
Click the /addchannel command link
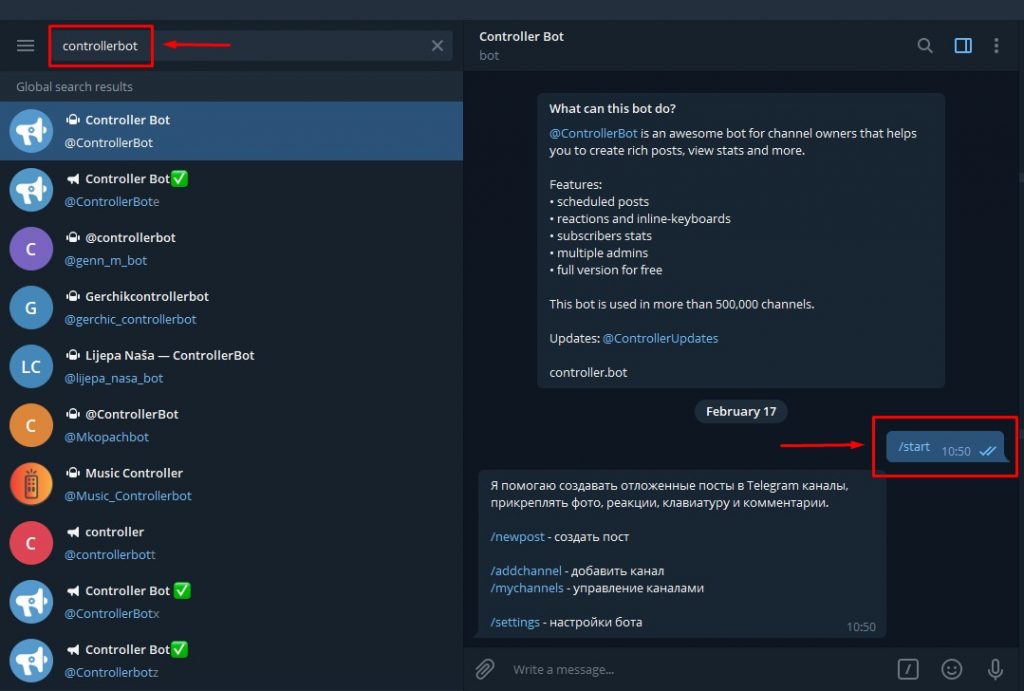pyautogui.click(x=526, y=571)
